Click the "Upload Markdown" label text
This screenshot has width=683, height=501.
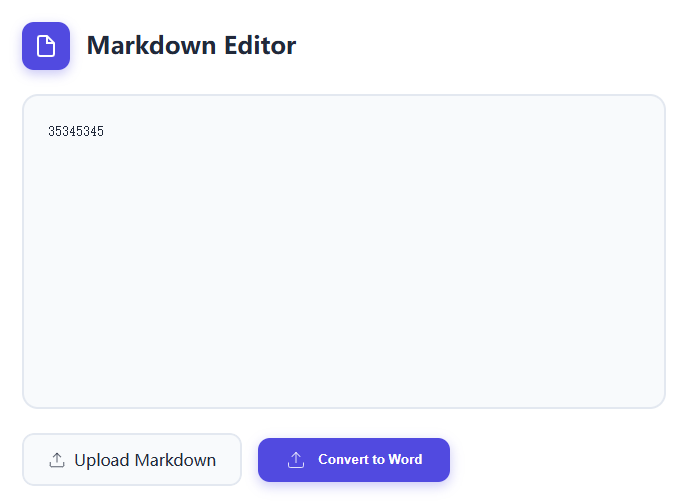point(145,460)
